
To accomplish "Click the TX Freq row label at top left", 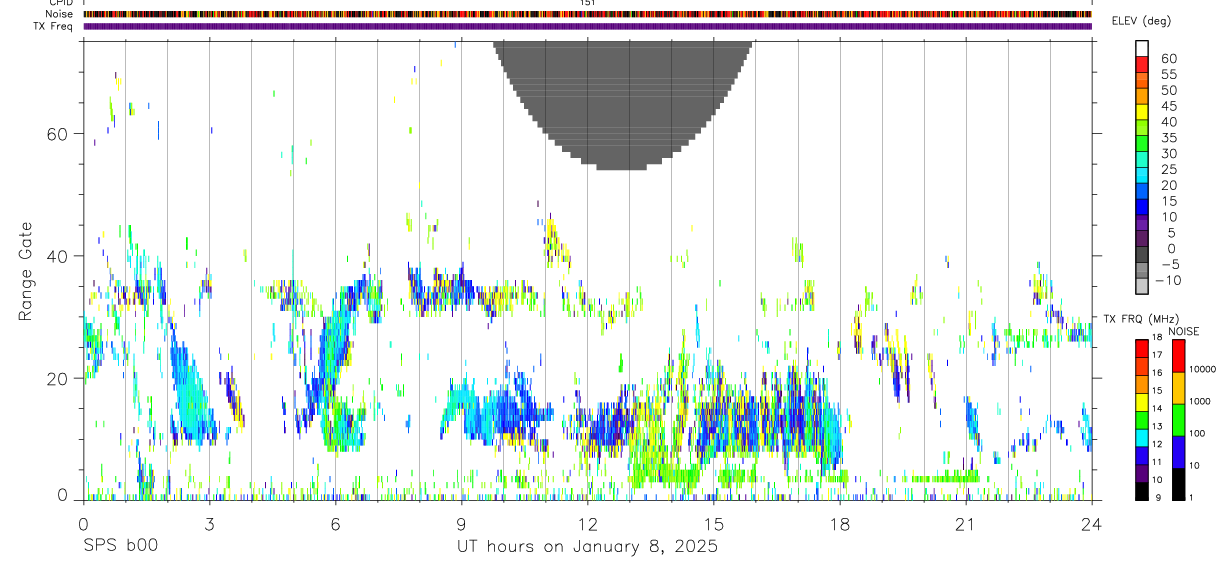I will [x=53, y=26].
